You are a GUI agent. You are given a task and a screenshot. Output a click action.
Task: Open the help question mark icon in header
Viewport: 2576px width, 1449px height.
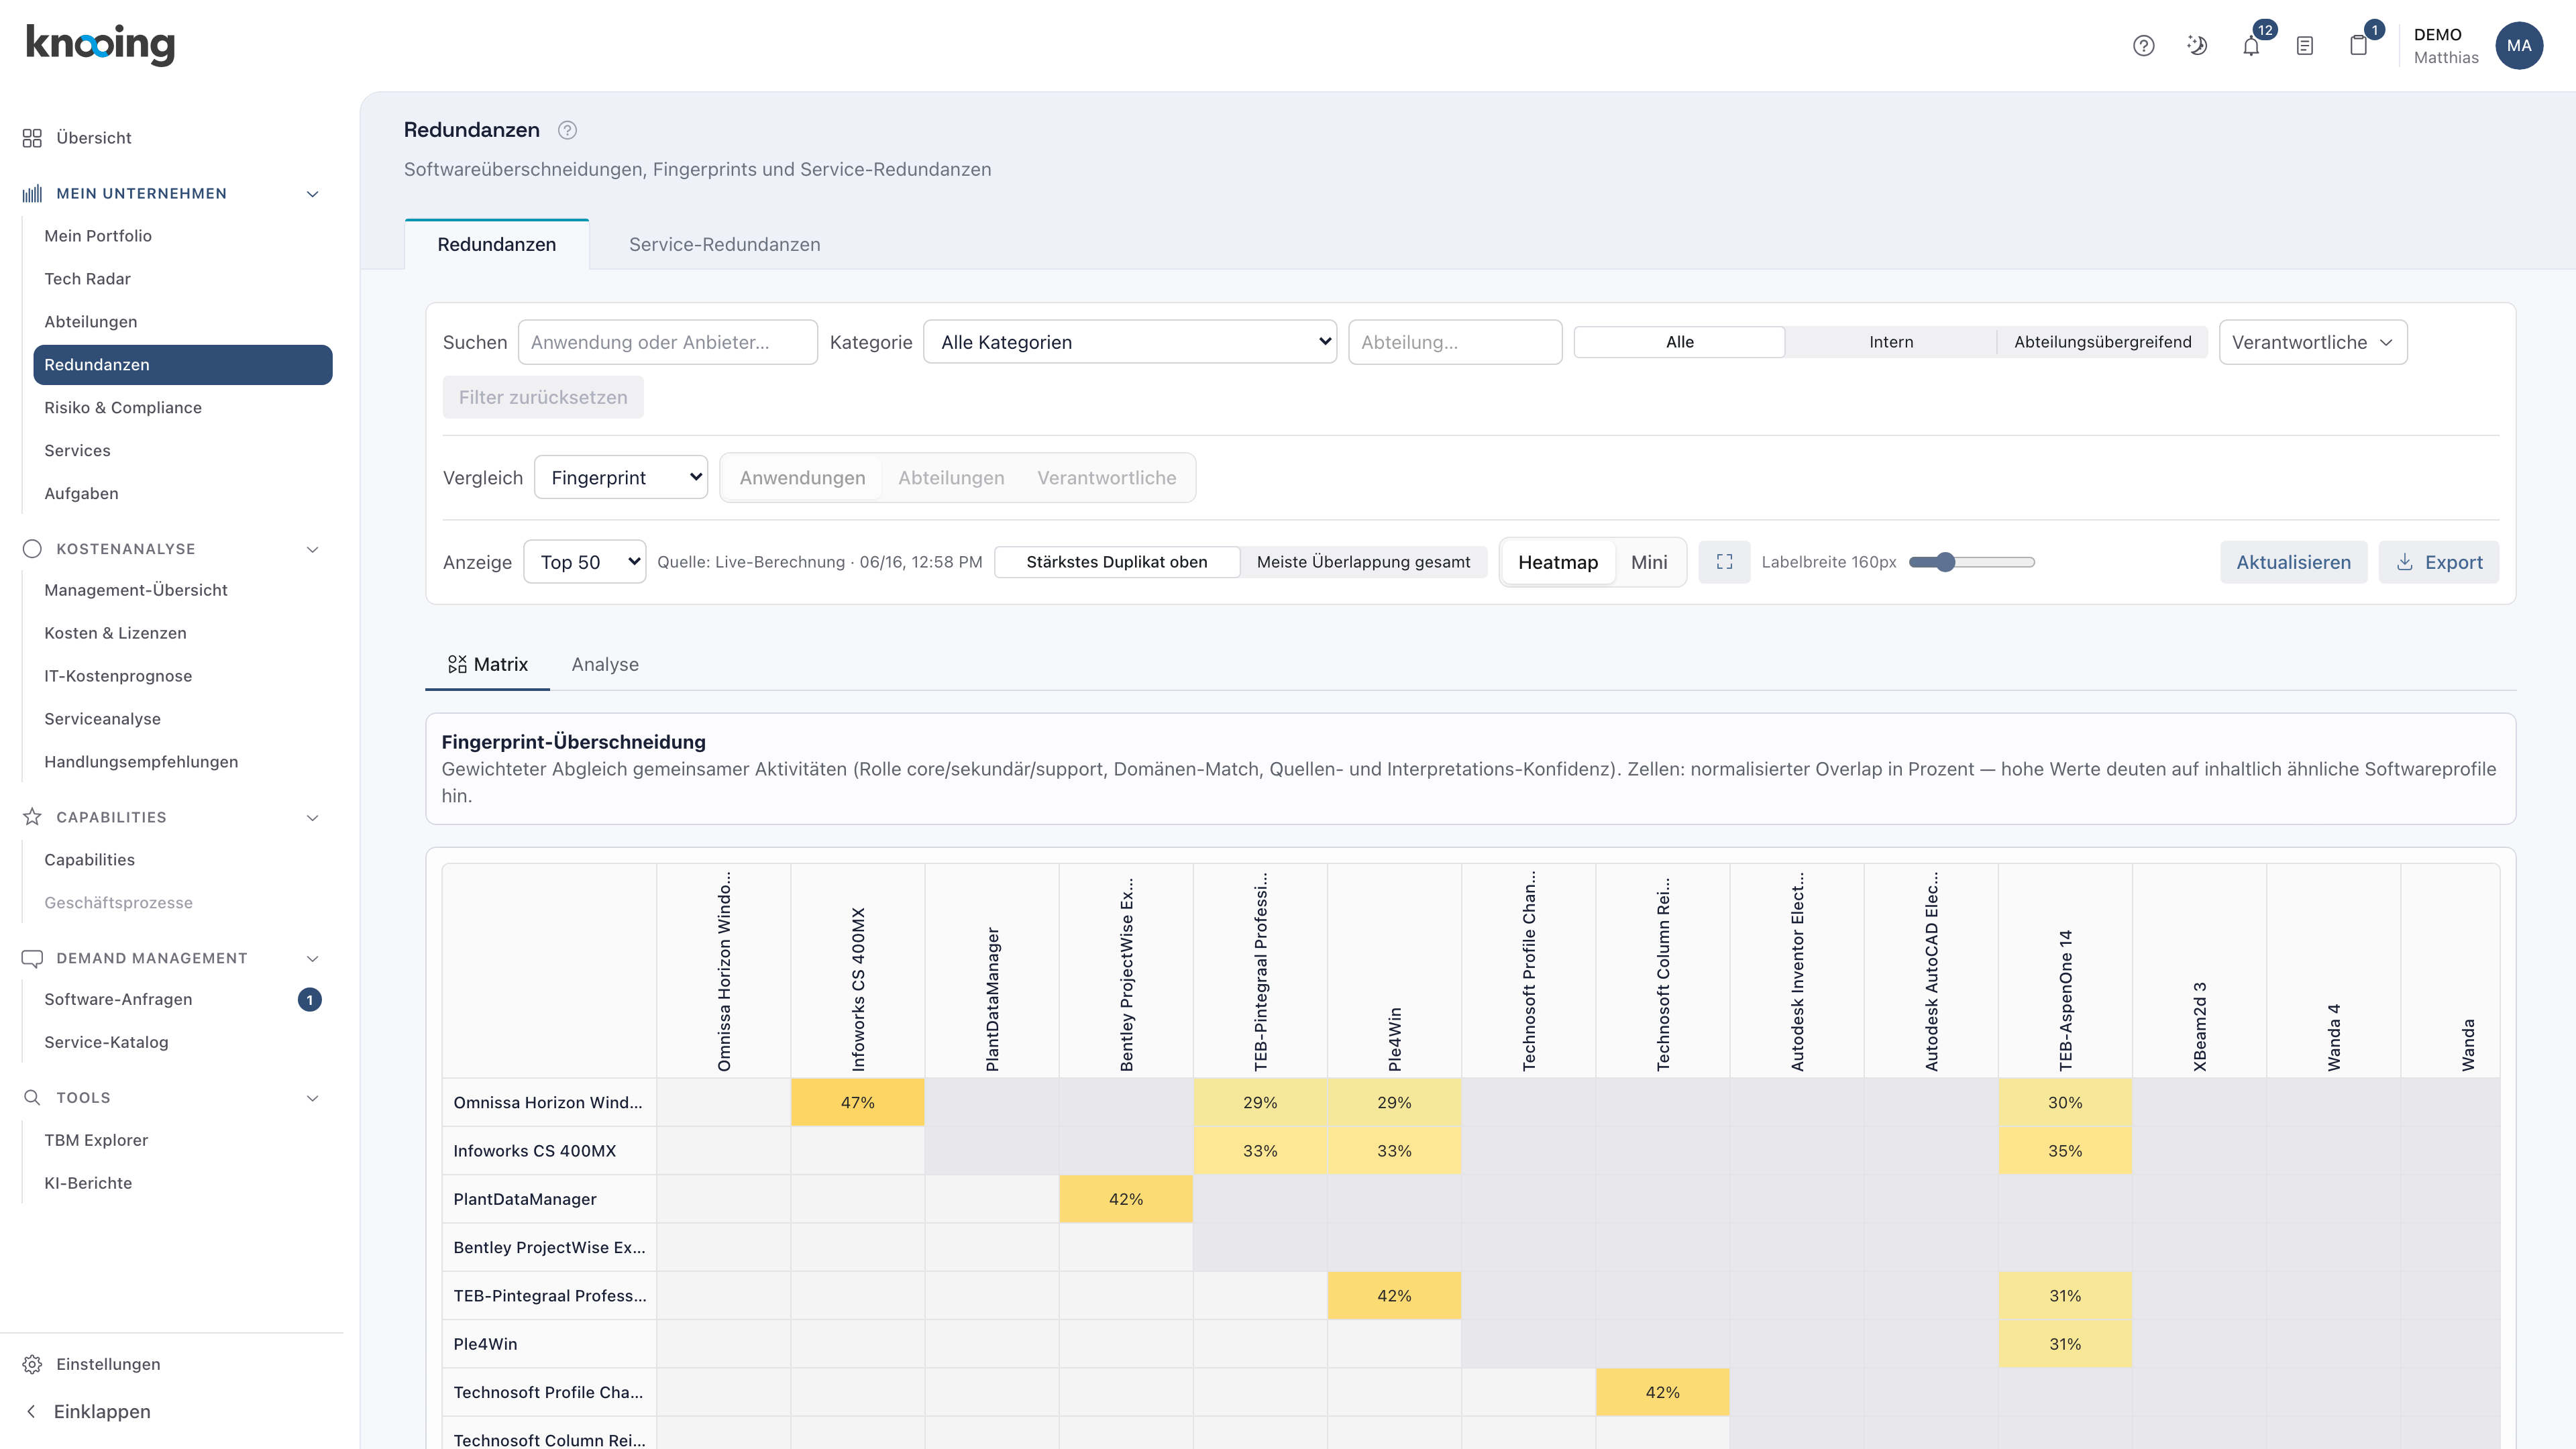point(2143,46)
